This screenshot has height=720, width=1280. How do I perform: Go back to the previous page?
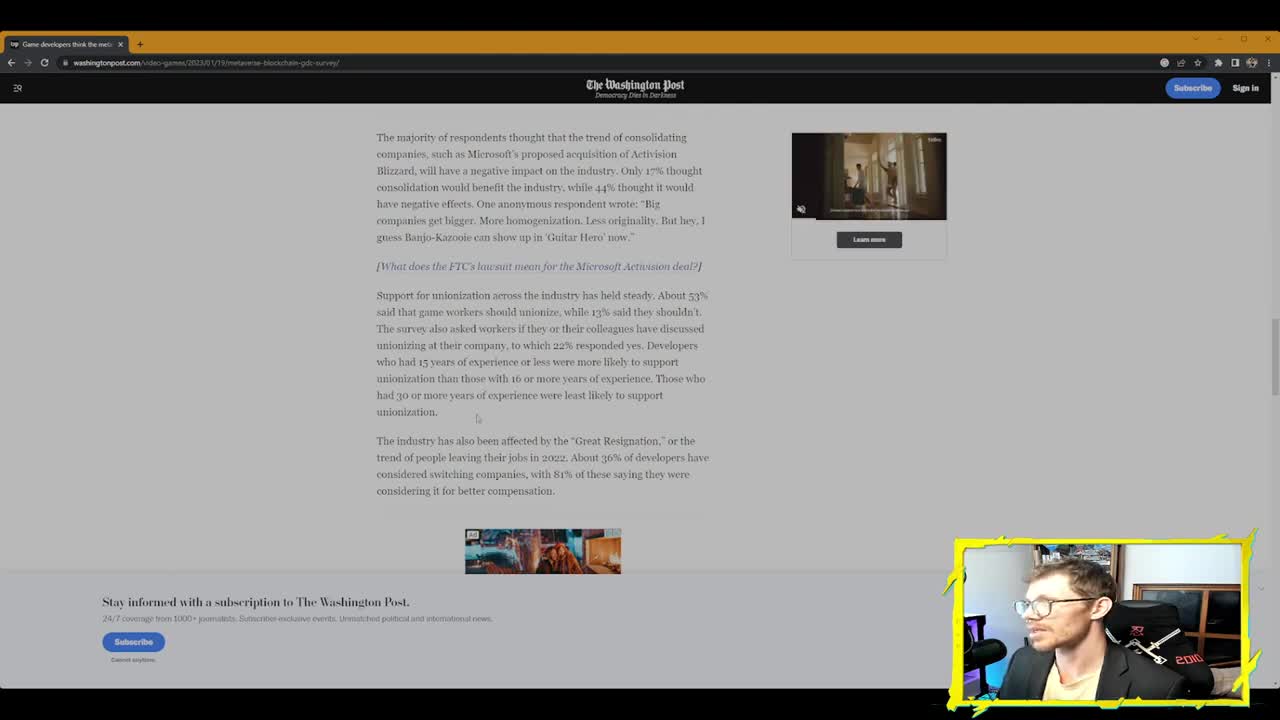(11, 62)
